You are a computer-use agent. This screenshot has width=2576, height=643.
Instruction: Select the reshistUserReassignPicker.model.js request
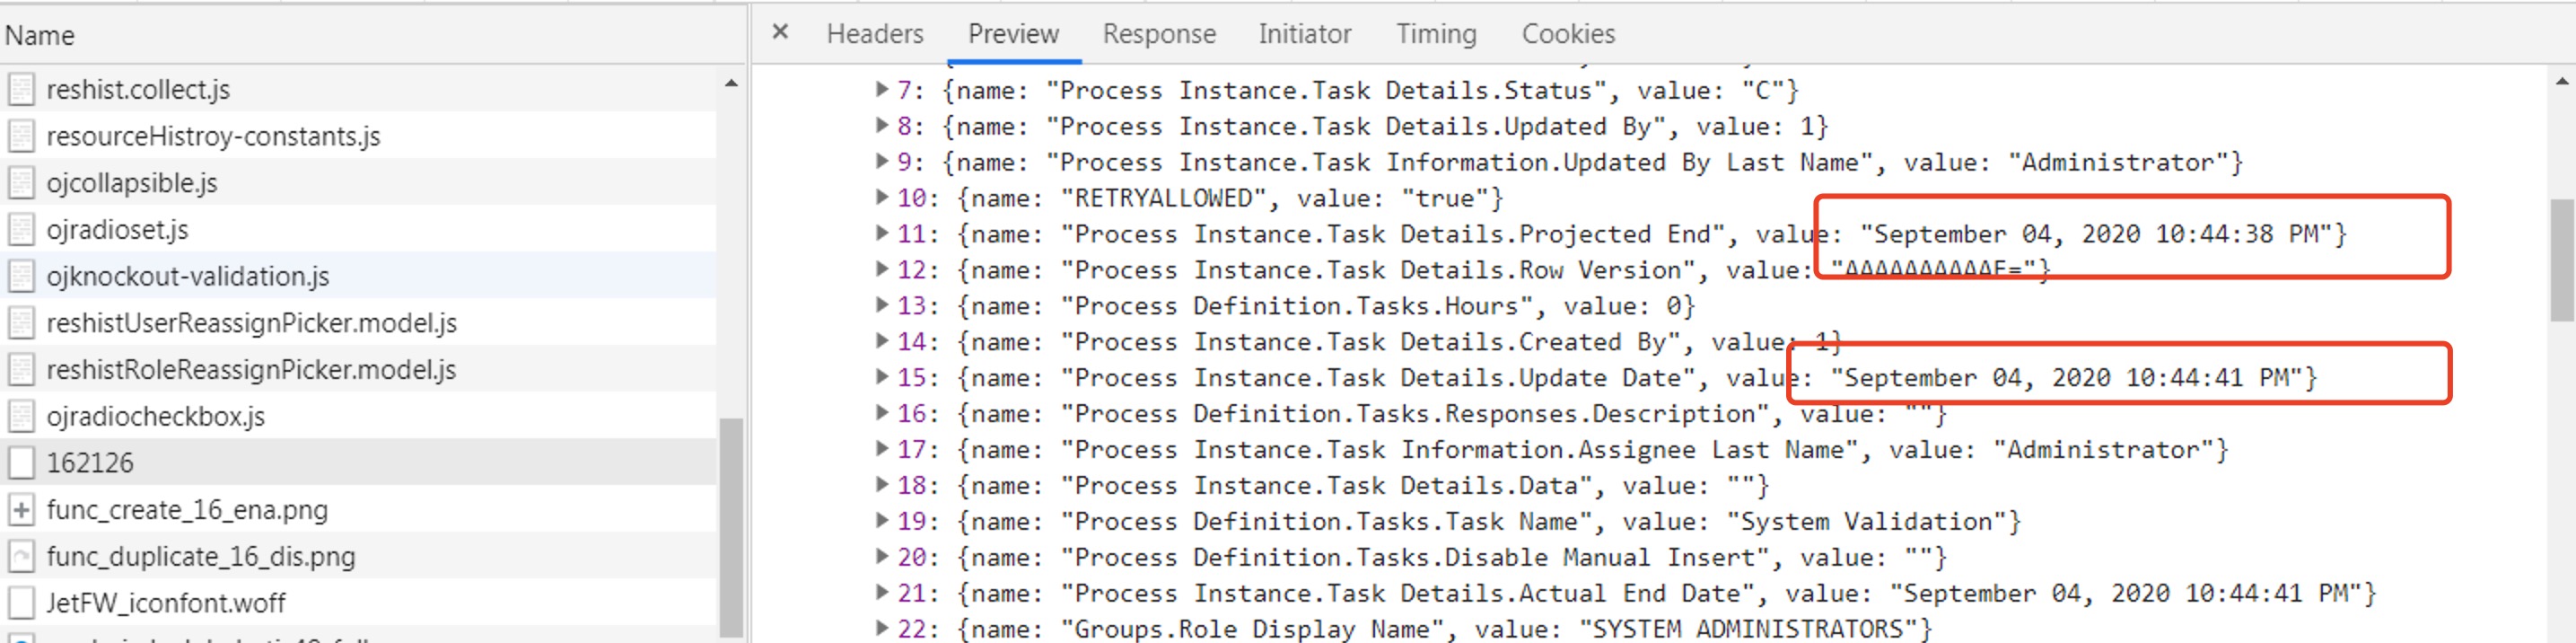[x=358, y=323]
